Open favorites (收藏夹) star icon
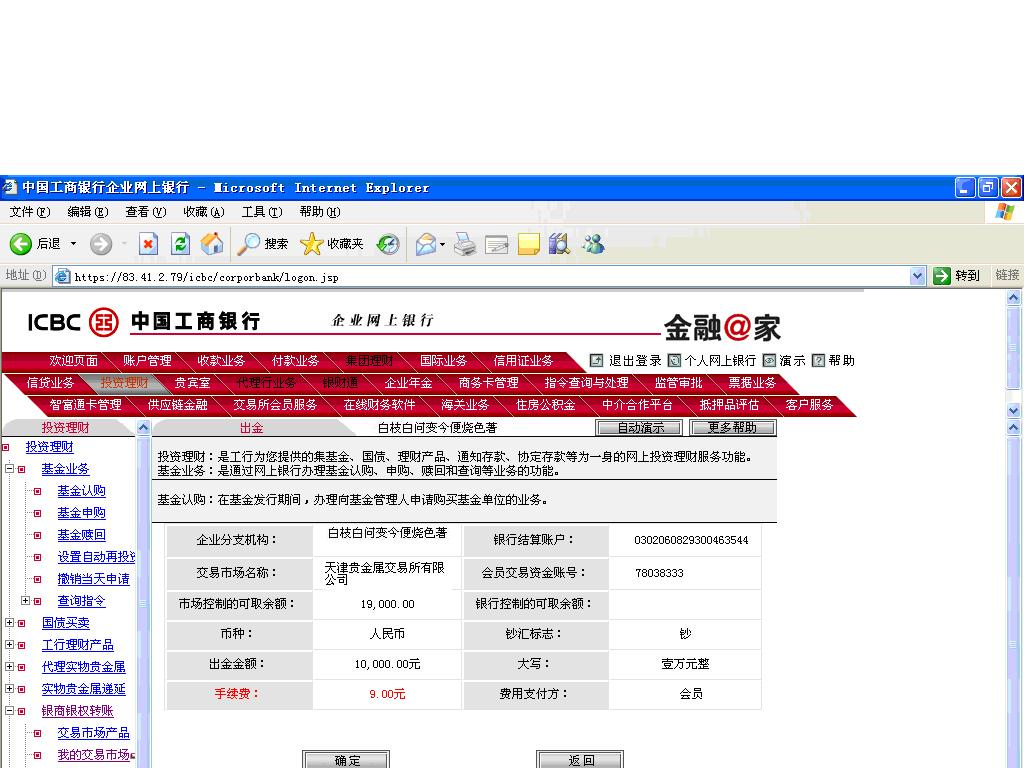The height and width of the screenshot is (768, 1024). pyautogui.click(x=331, y=244)
